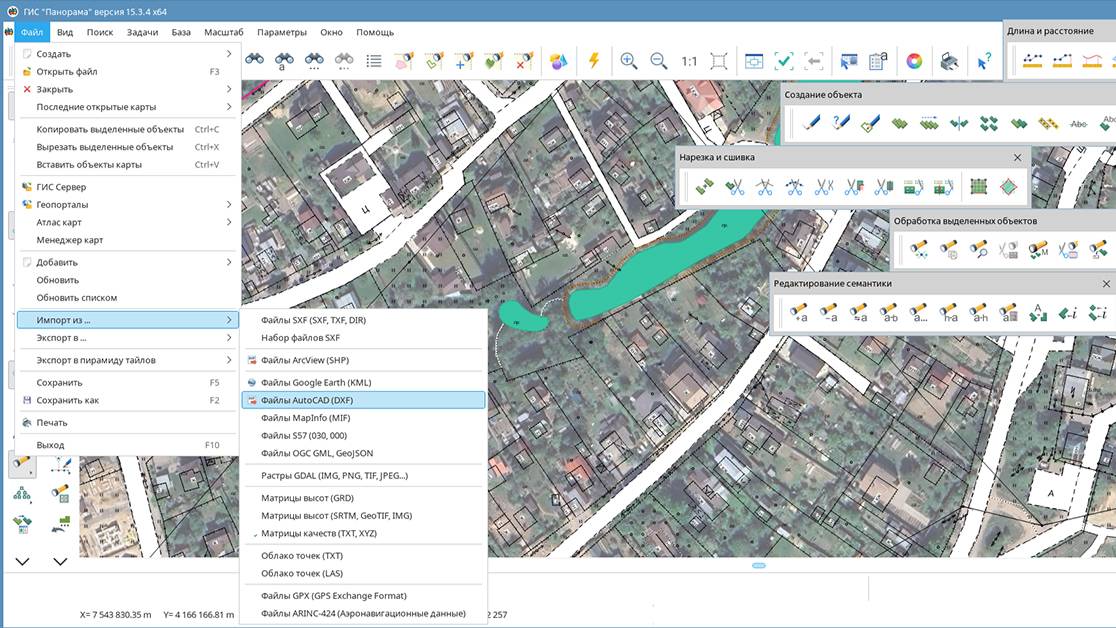Expand Экспорт в пирамиду тайлов submenu
1116x628 pixels.
click(127, 360)
